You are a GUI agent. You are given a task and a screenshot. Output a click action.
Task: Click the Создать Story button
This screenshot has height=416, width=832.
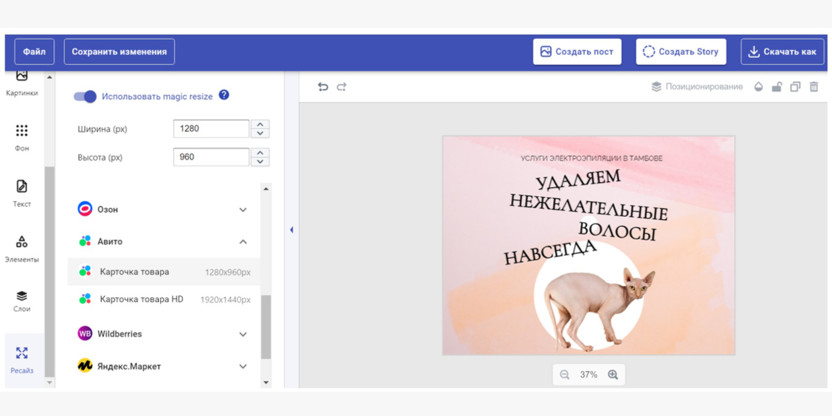click(681, 52)
